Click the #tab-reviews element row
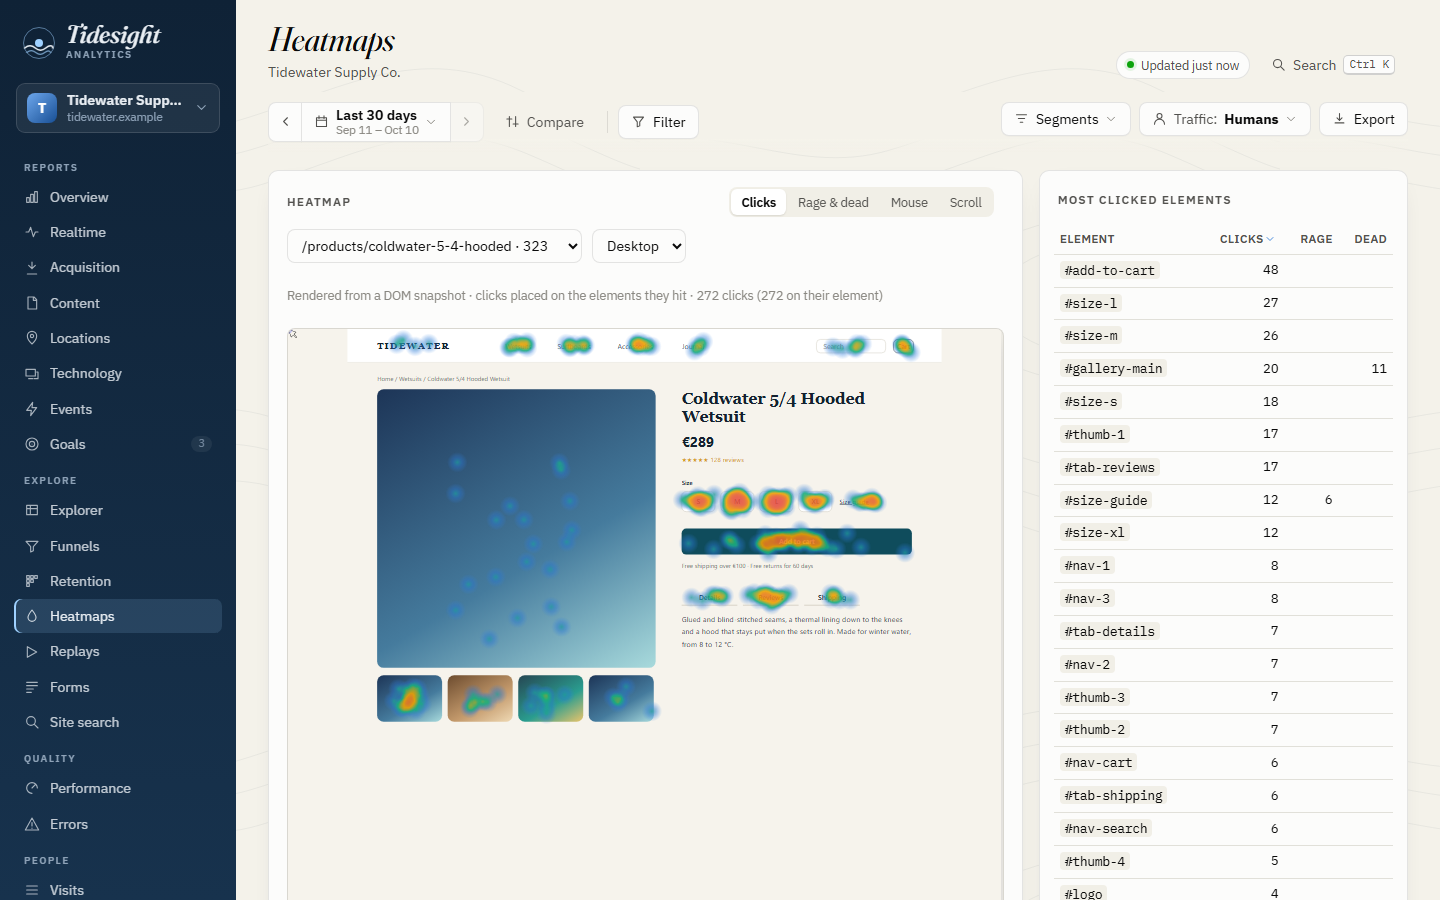The height and width of the screenshot is (900, 1440). coord(1223,467)
